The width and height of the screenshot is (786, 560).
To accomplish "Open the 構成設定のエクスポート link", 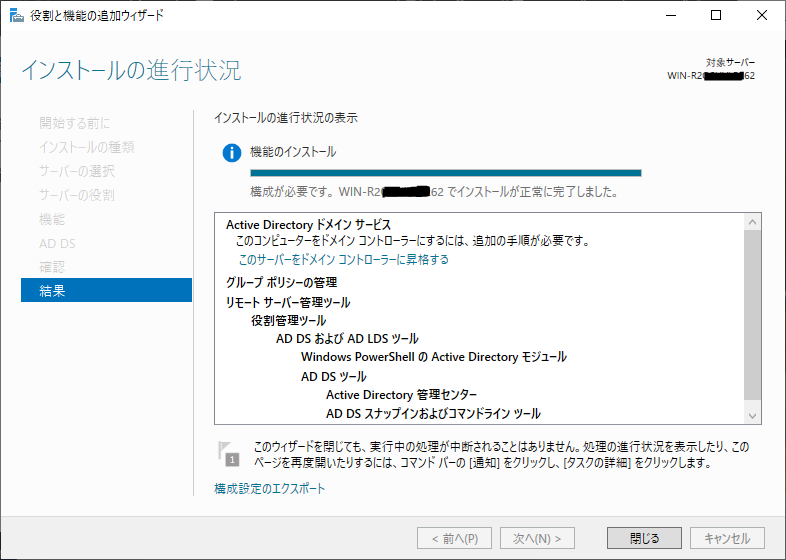I will click(x=270, y=488).
